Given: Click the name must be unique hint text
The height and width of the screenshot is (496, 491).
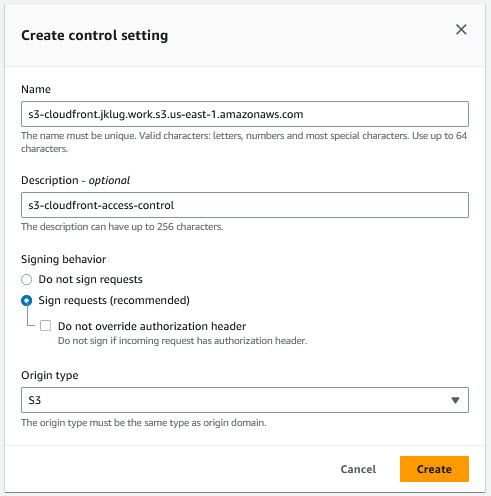Looking at the screenshot, I should pyautogui.click(x=244, y=142).
